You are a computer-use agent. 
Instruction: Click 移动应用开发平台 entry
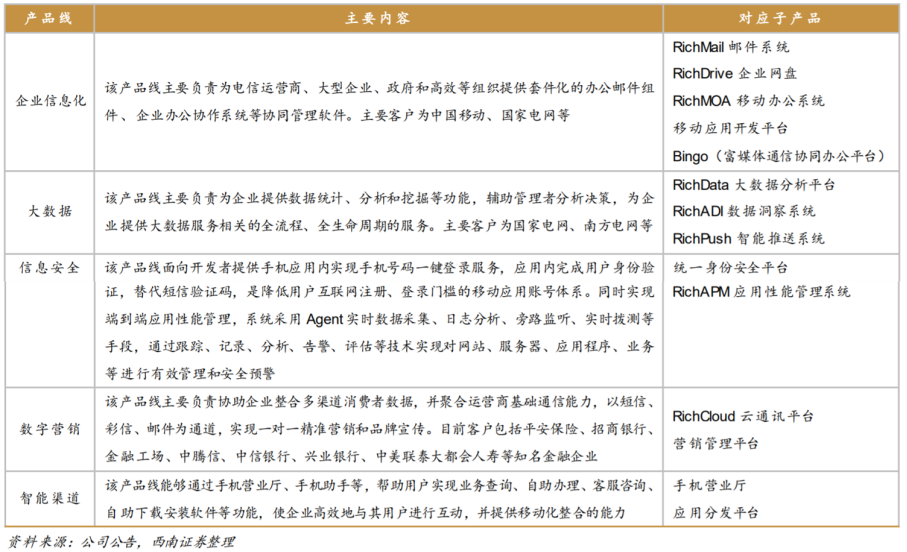tap(730, 128)
